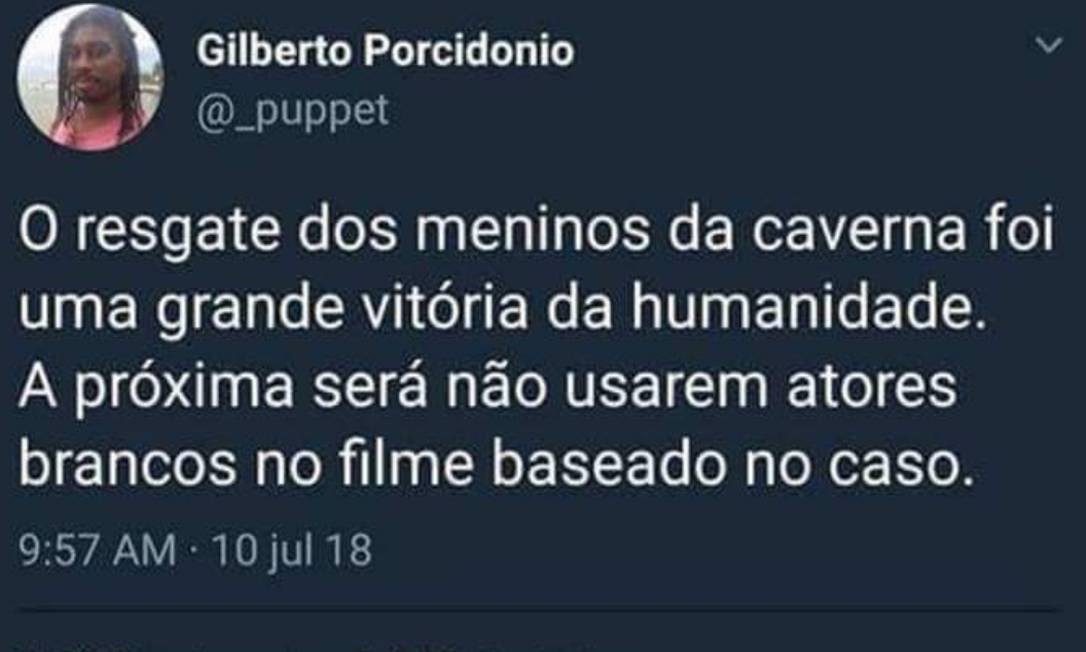Visit the @_puppet handle

click(x=293, y=111)
